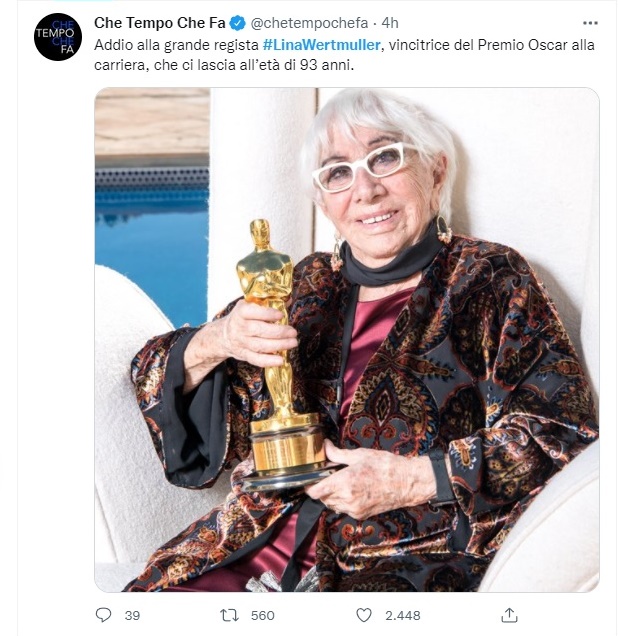Click the golden Oscar statuette in the photo
This screenshot has width=618, height=636.
(x=282, y=353)
